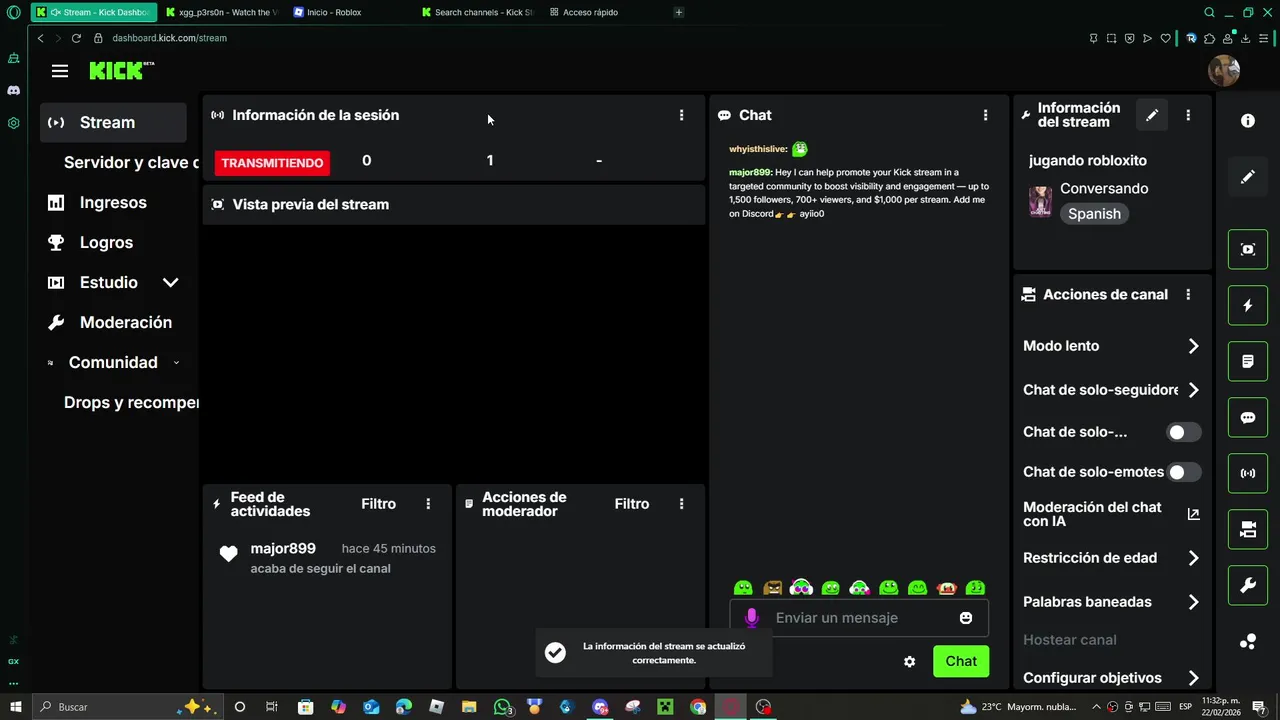The image size is (1280, 720).
Task: Click Discord icon in browser sidebar
Action: point(13,90)
